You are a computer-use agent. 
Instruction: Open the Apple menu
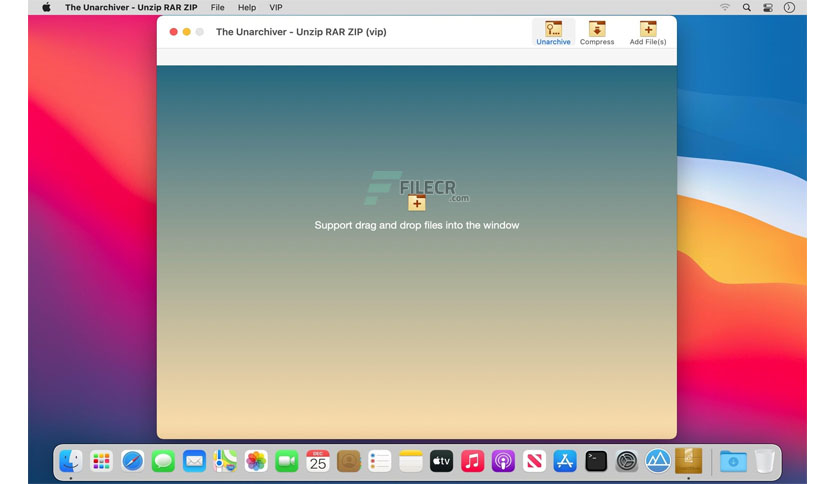(47, 7)
